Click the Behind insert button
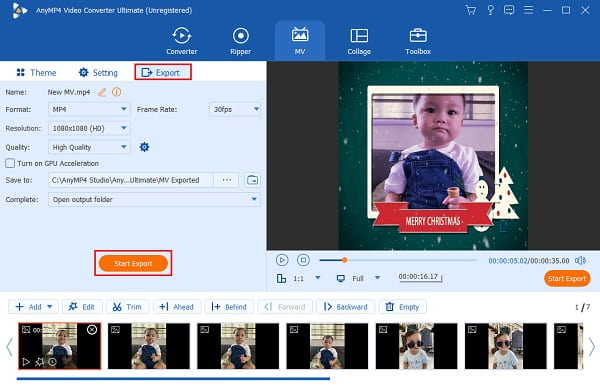The height and width of the screenshot is (388, 600). tap(229, 307)
